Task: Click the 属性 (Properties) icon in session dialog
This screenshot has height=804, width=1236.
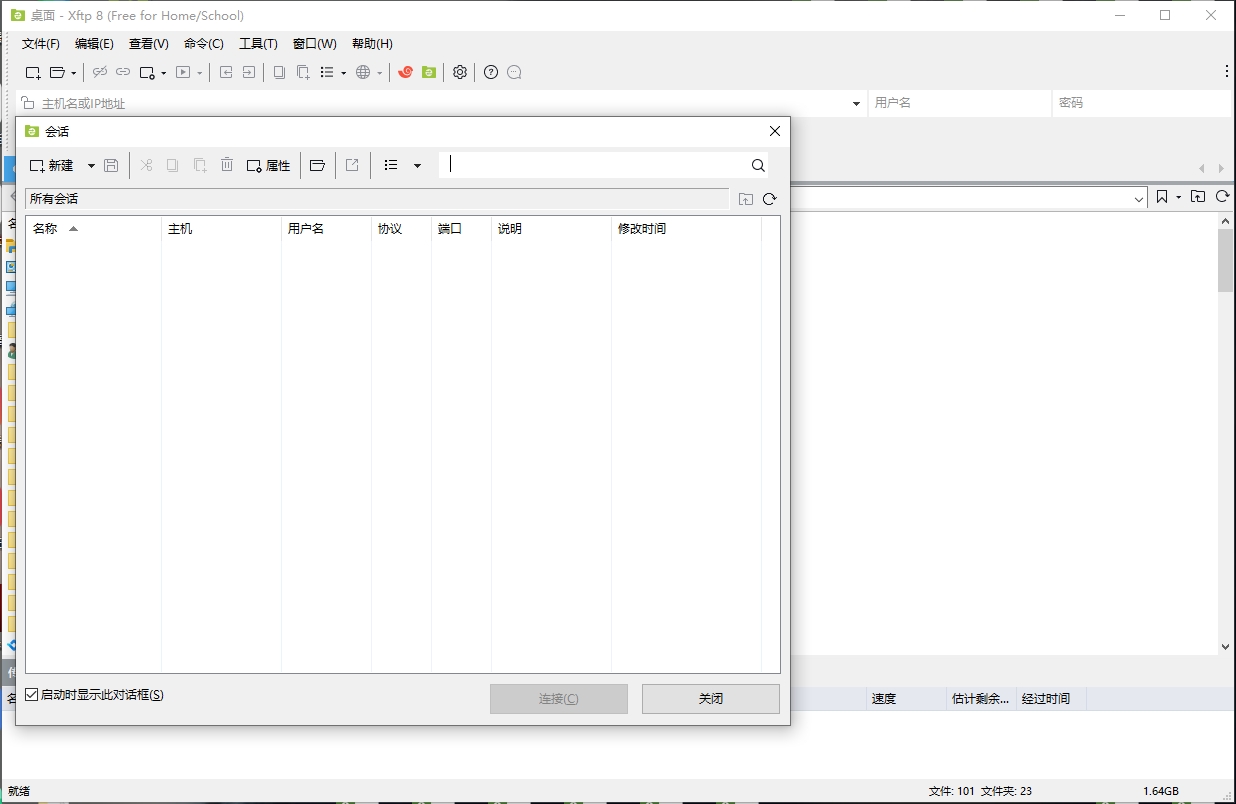Action: tap(268, 165)
